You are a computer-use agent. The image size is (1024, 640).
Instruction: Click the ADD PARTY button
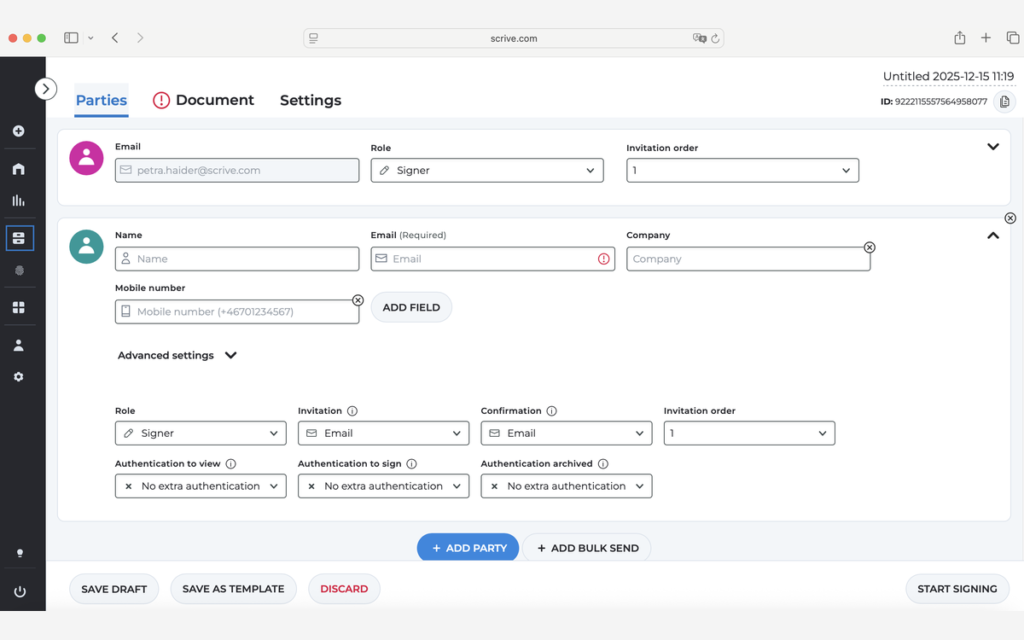(468, 548)
